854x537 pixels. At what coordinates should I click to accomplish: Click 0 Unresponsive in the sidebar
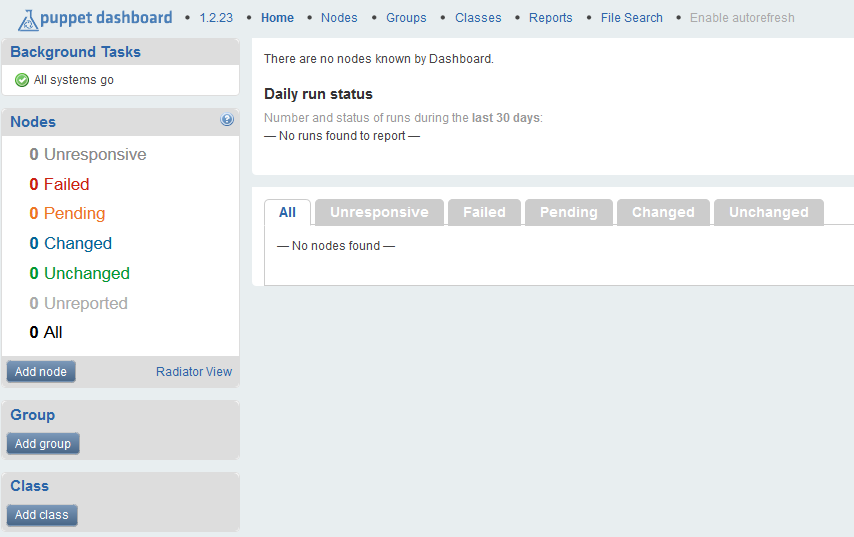point(88,154)
